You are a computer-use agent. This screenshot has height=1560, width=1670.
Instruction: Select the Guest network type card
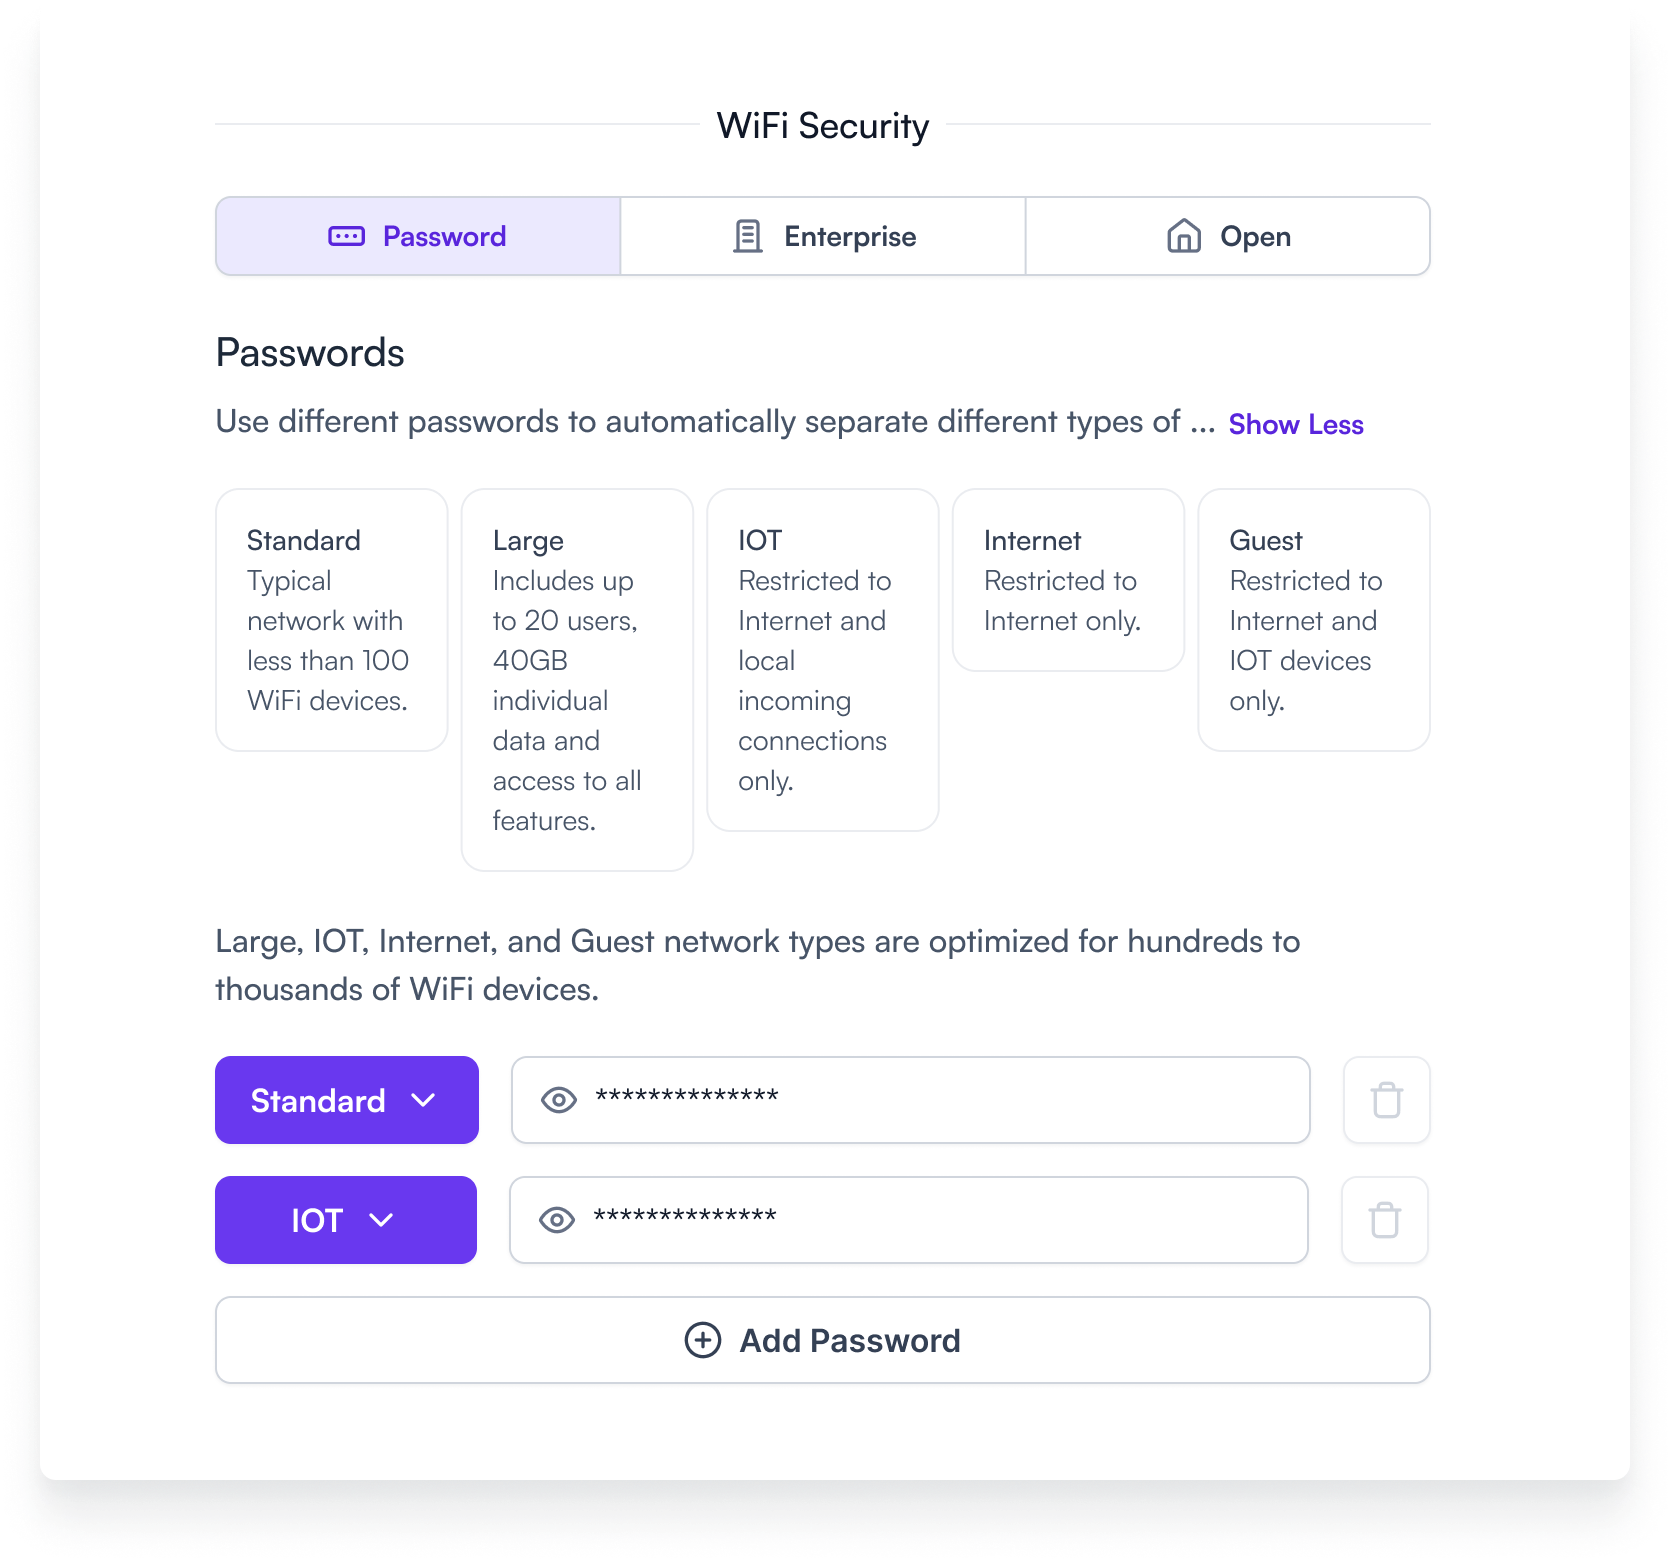pyautogui.click(x=1313, y=620)
